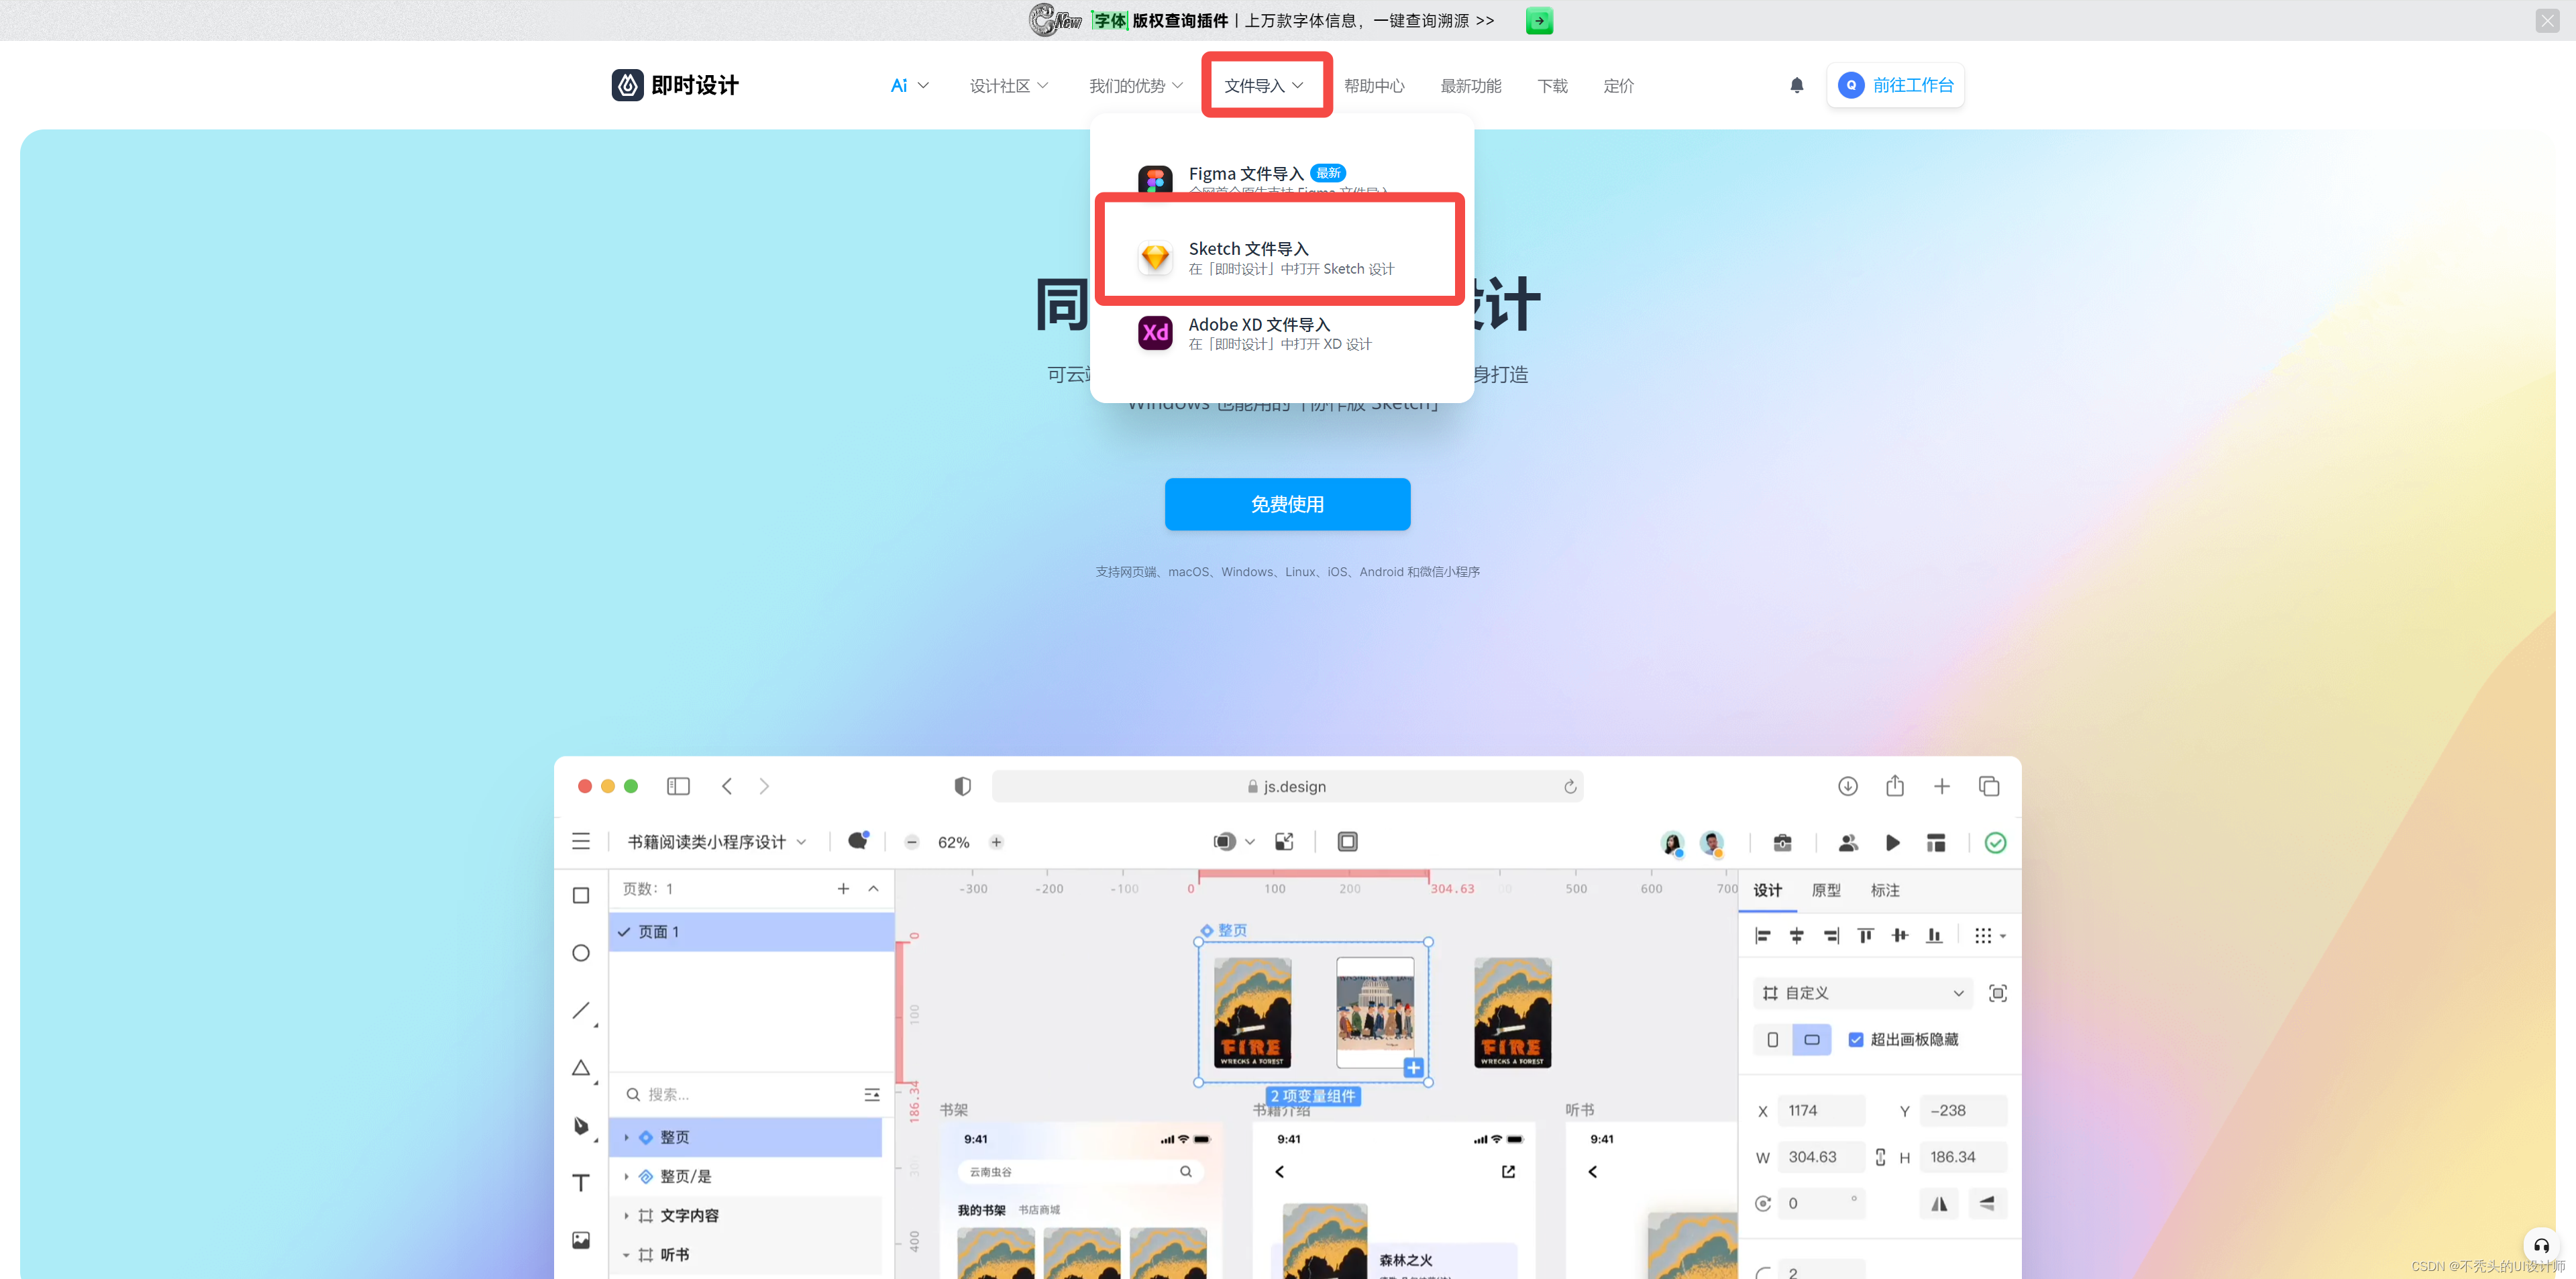This screenshot has height=1279, width=2576.
Task: Switch to the 原型 tab
Action: (x=1826, y=890)
